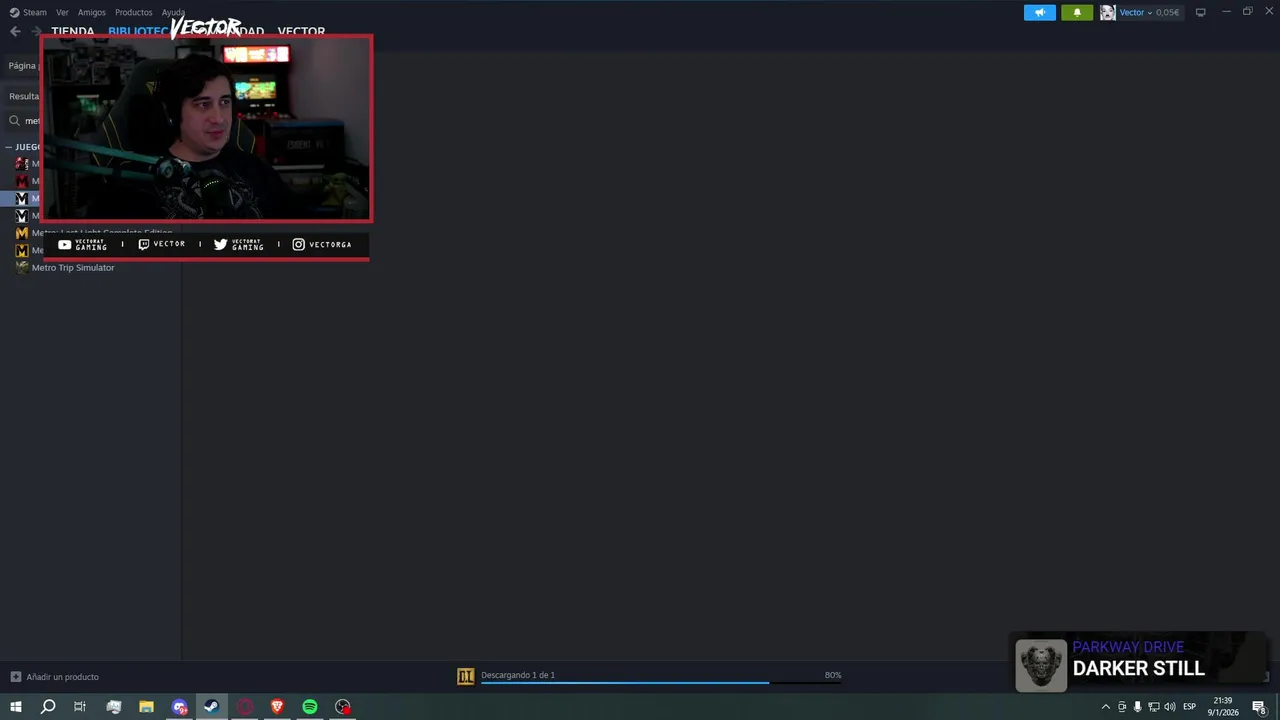
Task: Open the VECTOR profile tab
Action: (301, 31)
